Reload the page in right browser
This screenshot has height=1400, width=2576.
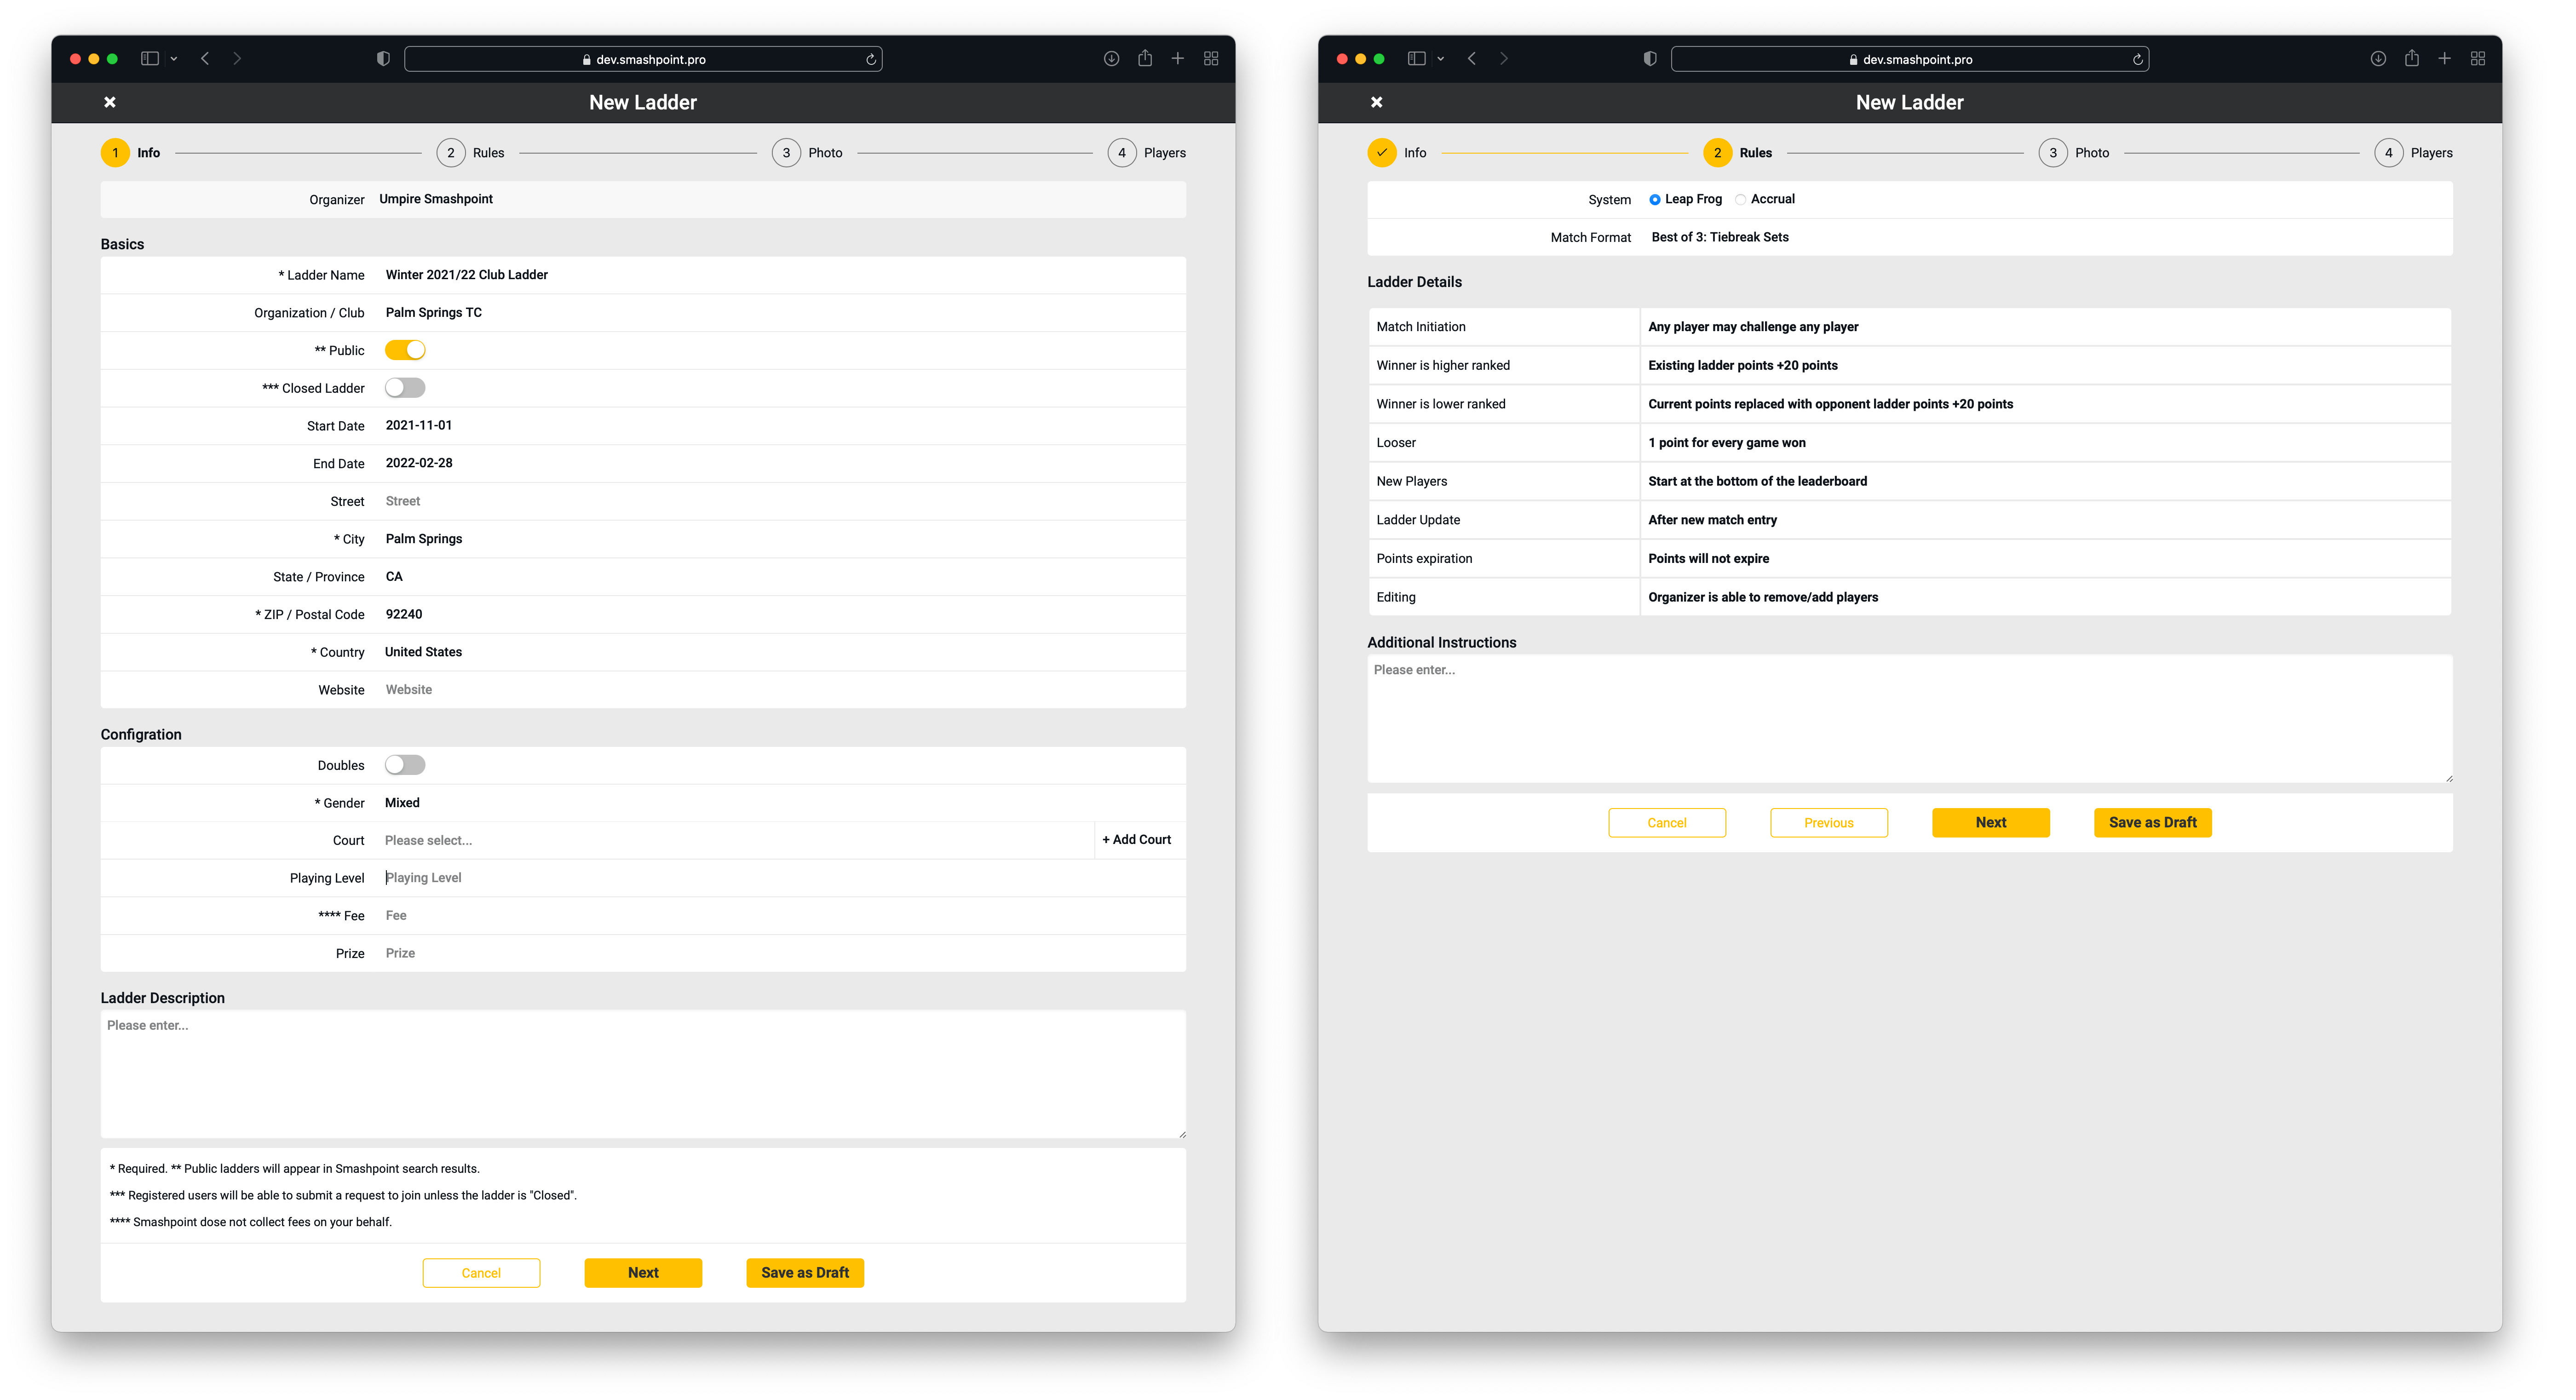click(x=2138, y=60)
